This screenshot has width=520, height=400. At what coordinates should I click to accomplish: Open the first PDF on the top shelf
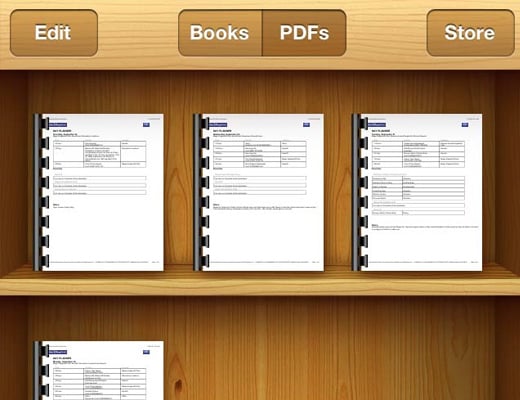pyautogui.click(x=99, y=192)
